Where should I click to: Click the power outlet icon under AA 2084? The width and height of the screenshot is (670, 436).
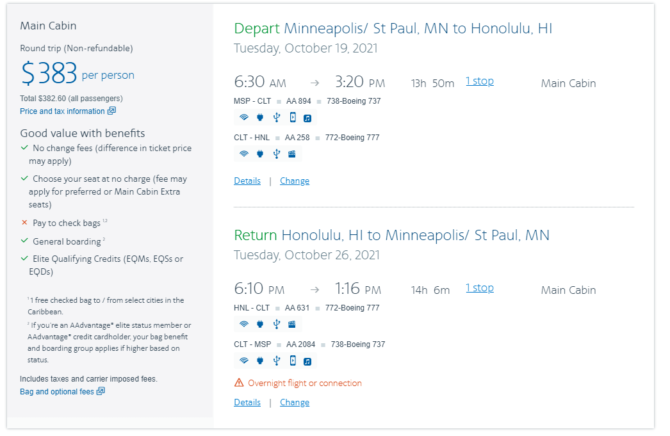(x=260, y=361)
